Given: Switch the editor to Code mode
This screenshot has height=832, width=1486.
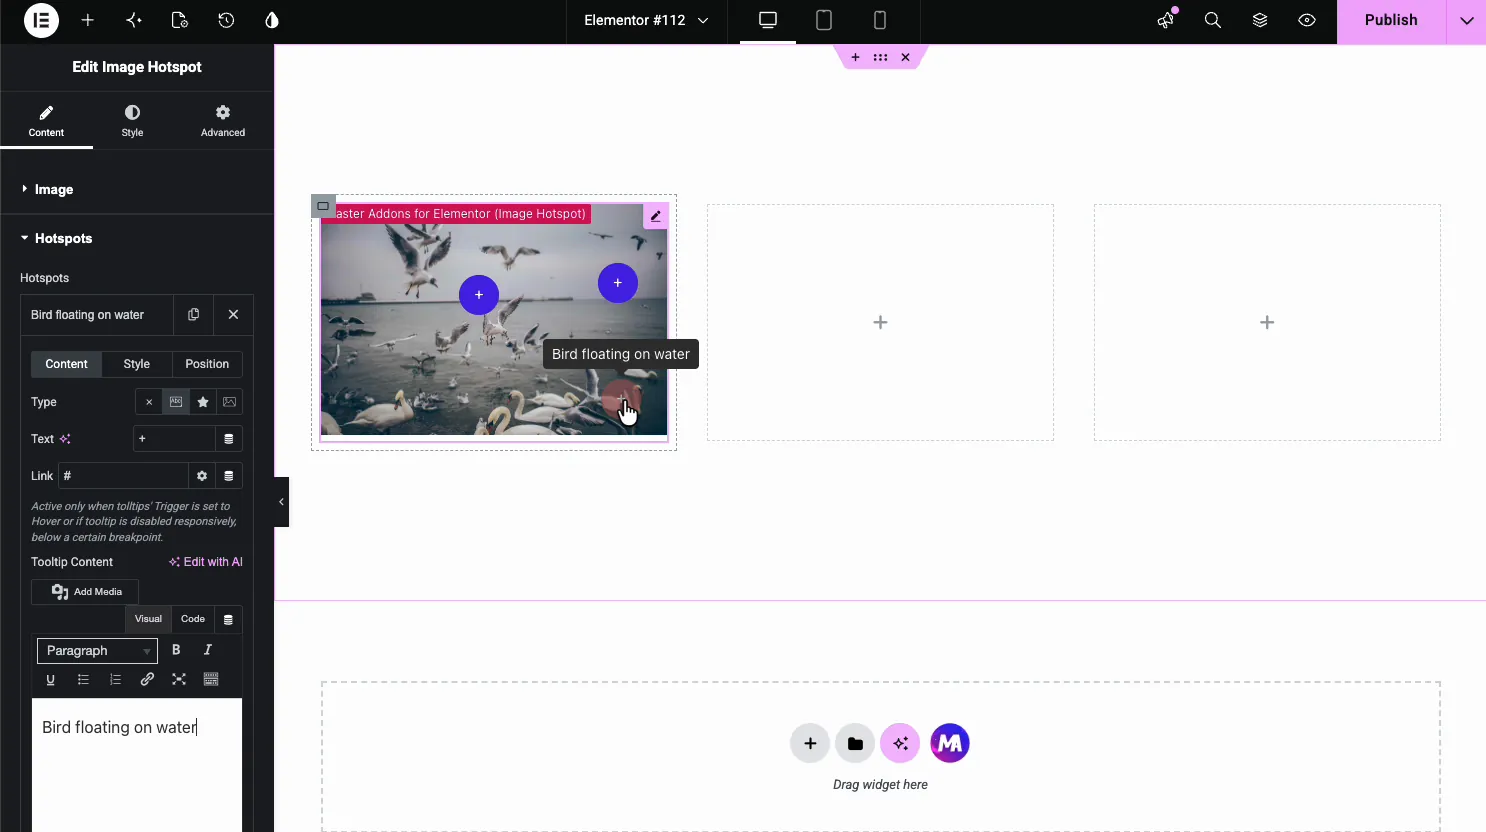Looking at the screenshot, I should (193, 619).
